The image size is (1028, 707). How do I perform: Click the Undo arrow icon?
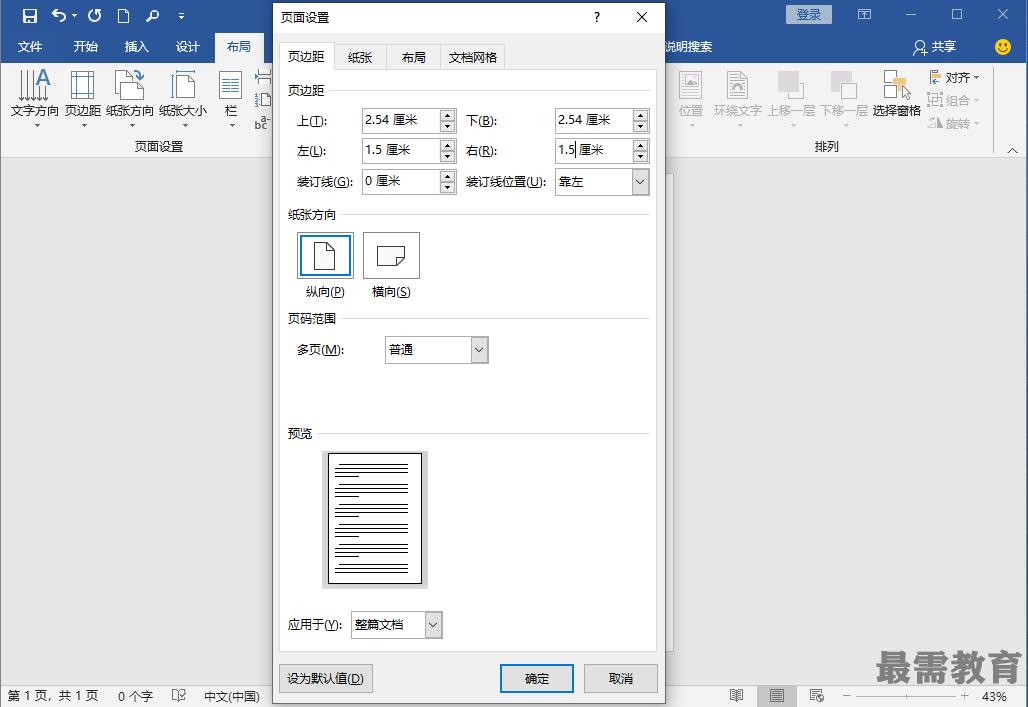coord(59,15)
